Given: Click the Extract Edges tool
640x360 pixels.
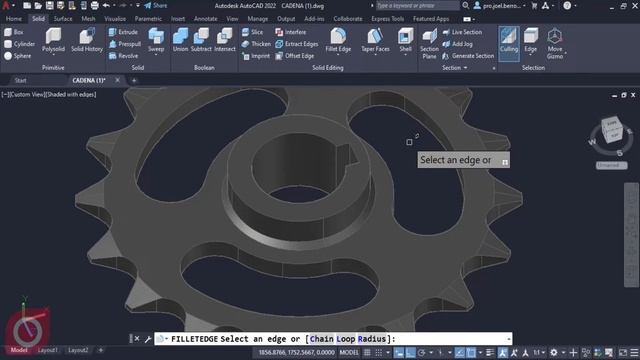Looking at the screenshot, I should point(297,44).
